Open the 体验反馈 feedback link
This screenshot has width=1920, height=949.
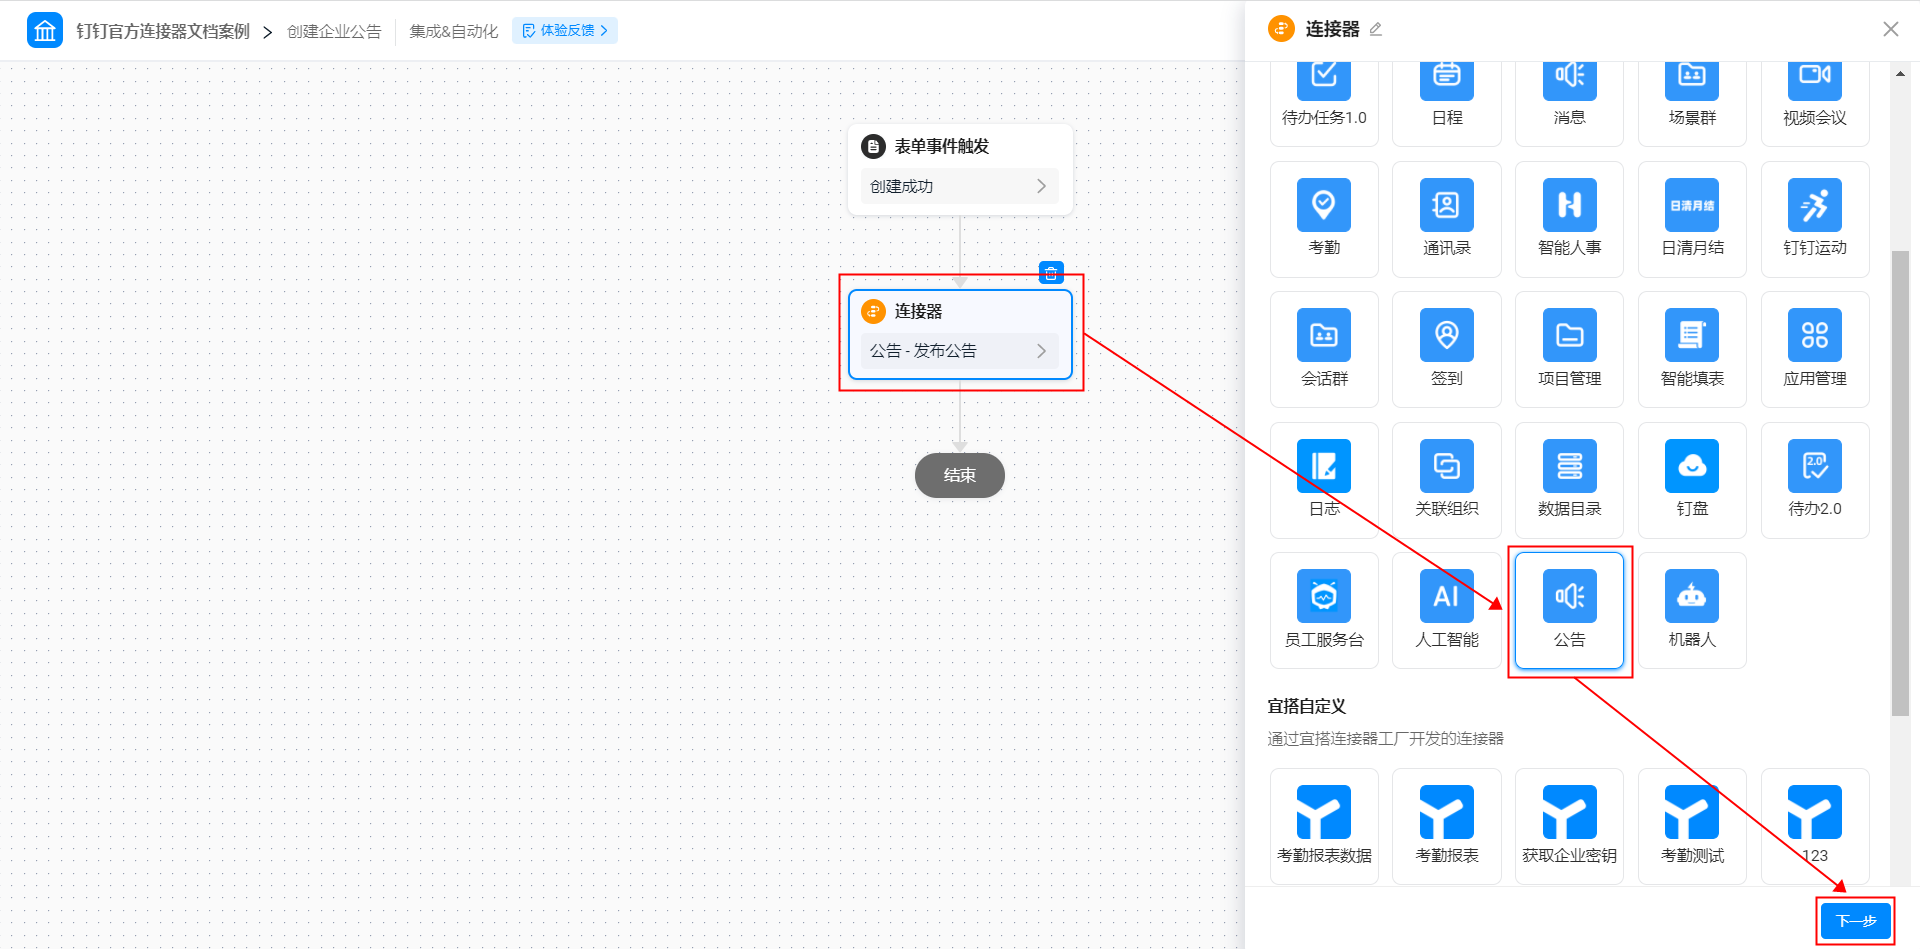point(565,31)
